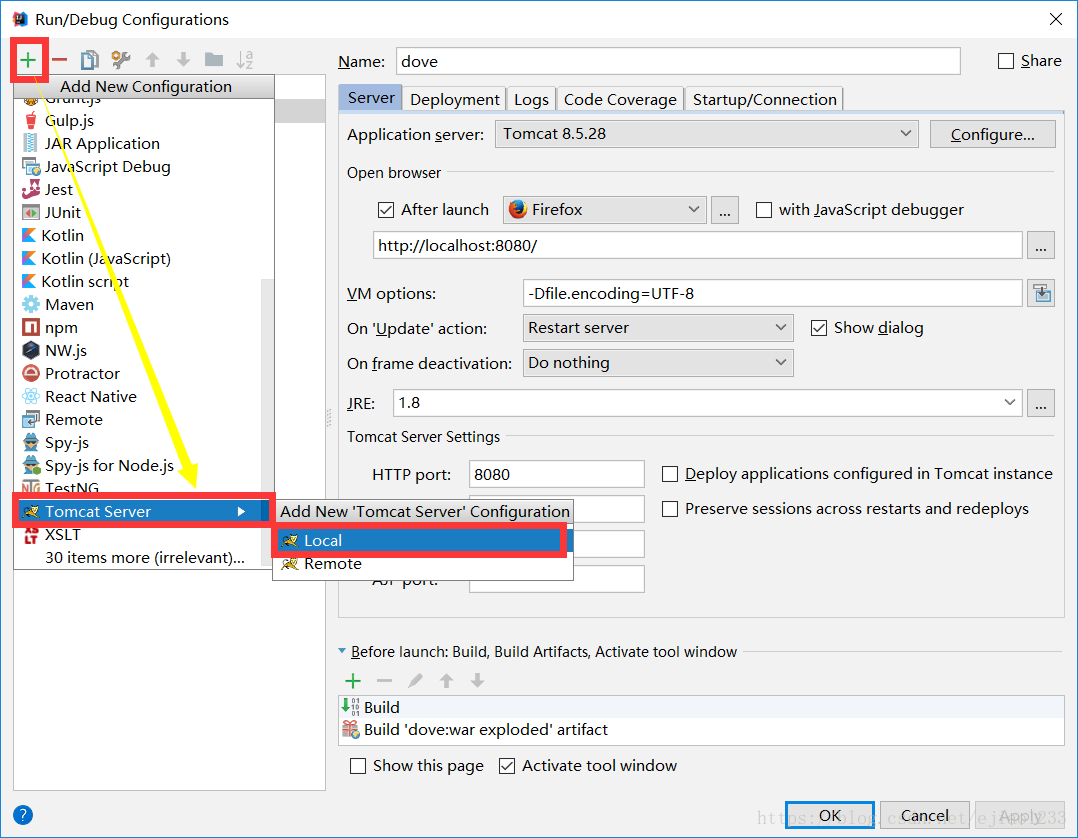This screenshot has width=1078, height=838.
Task: Switch to the Server tab
Action: tap(371, 98)
